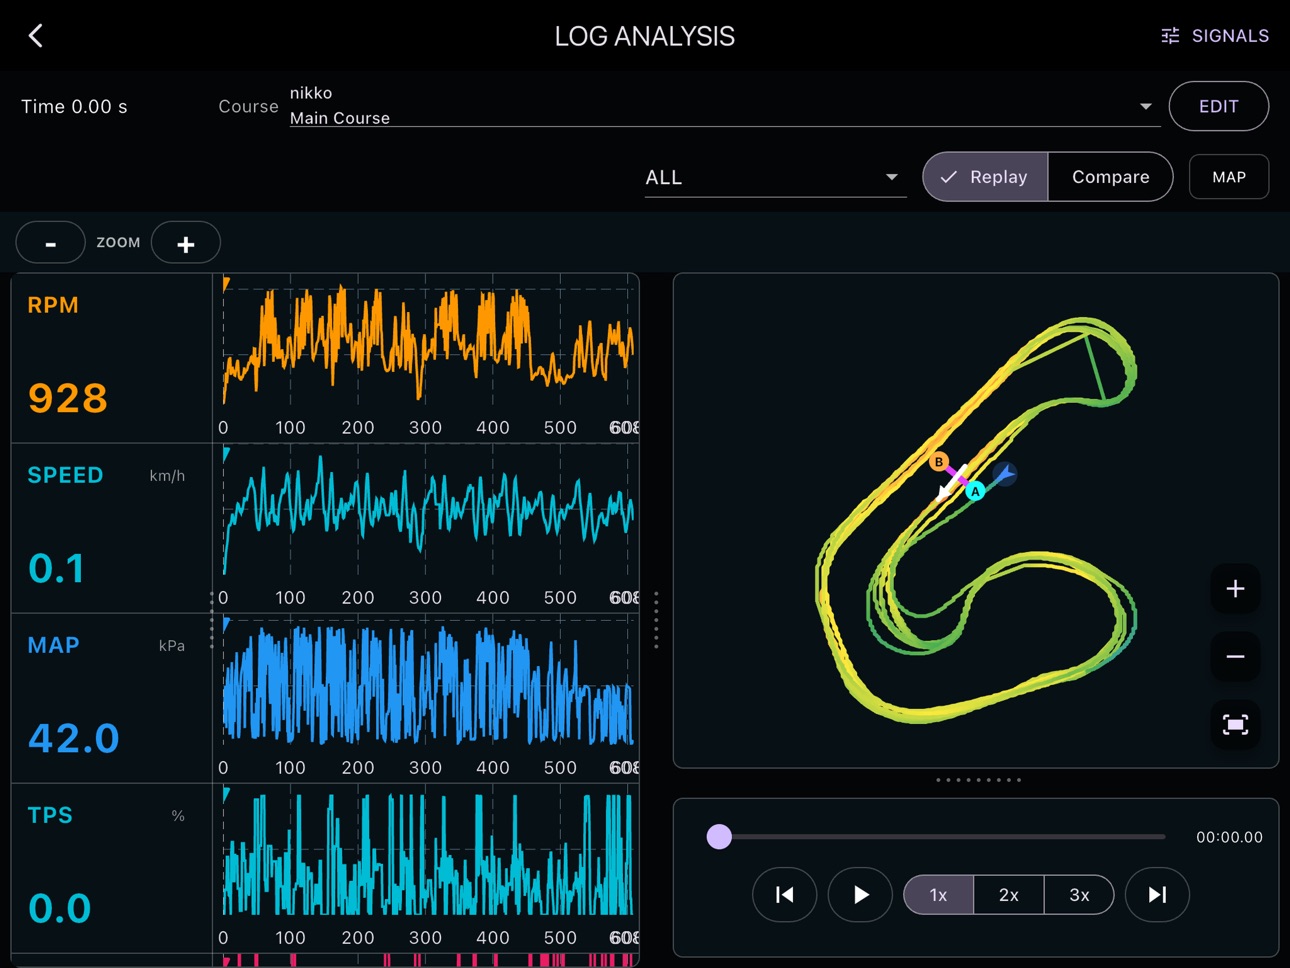Switch to Compare mode
Screen dimensions: 1290x968
coord(1110,177)
